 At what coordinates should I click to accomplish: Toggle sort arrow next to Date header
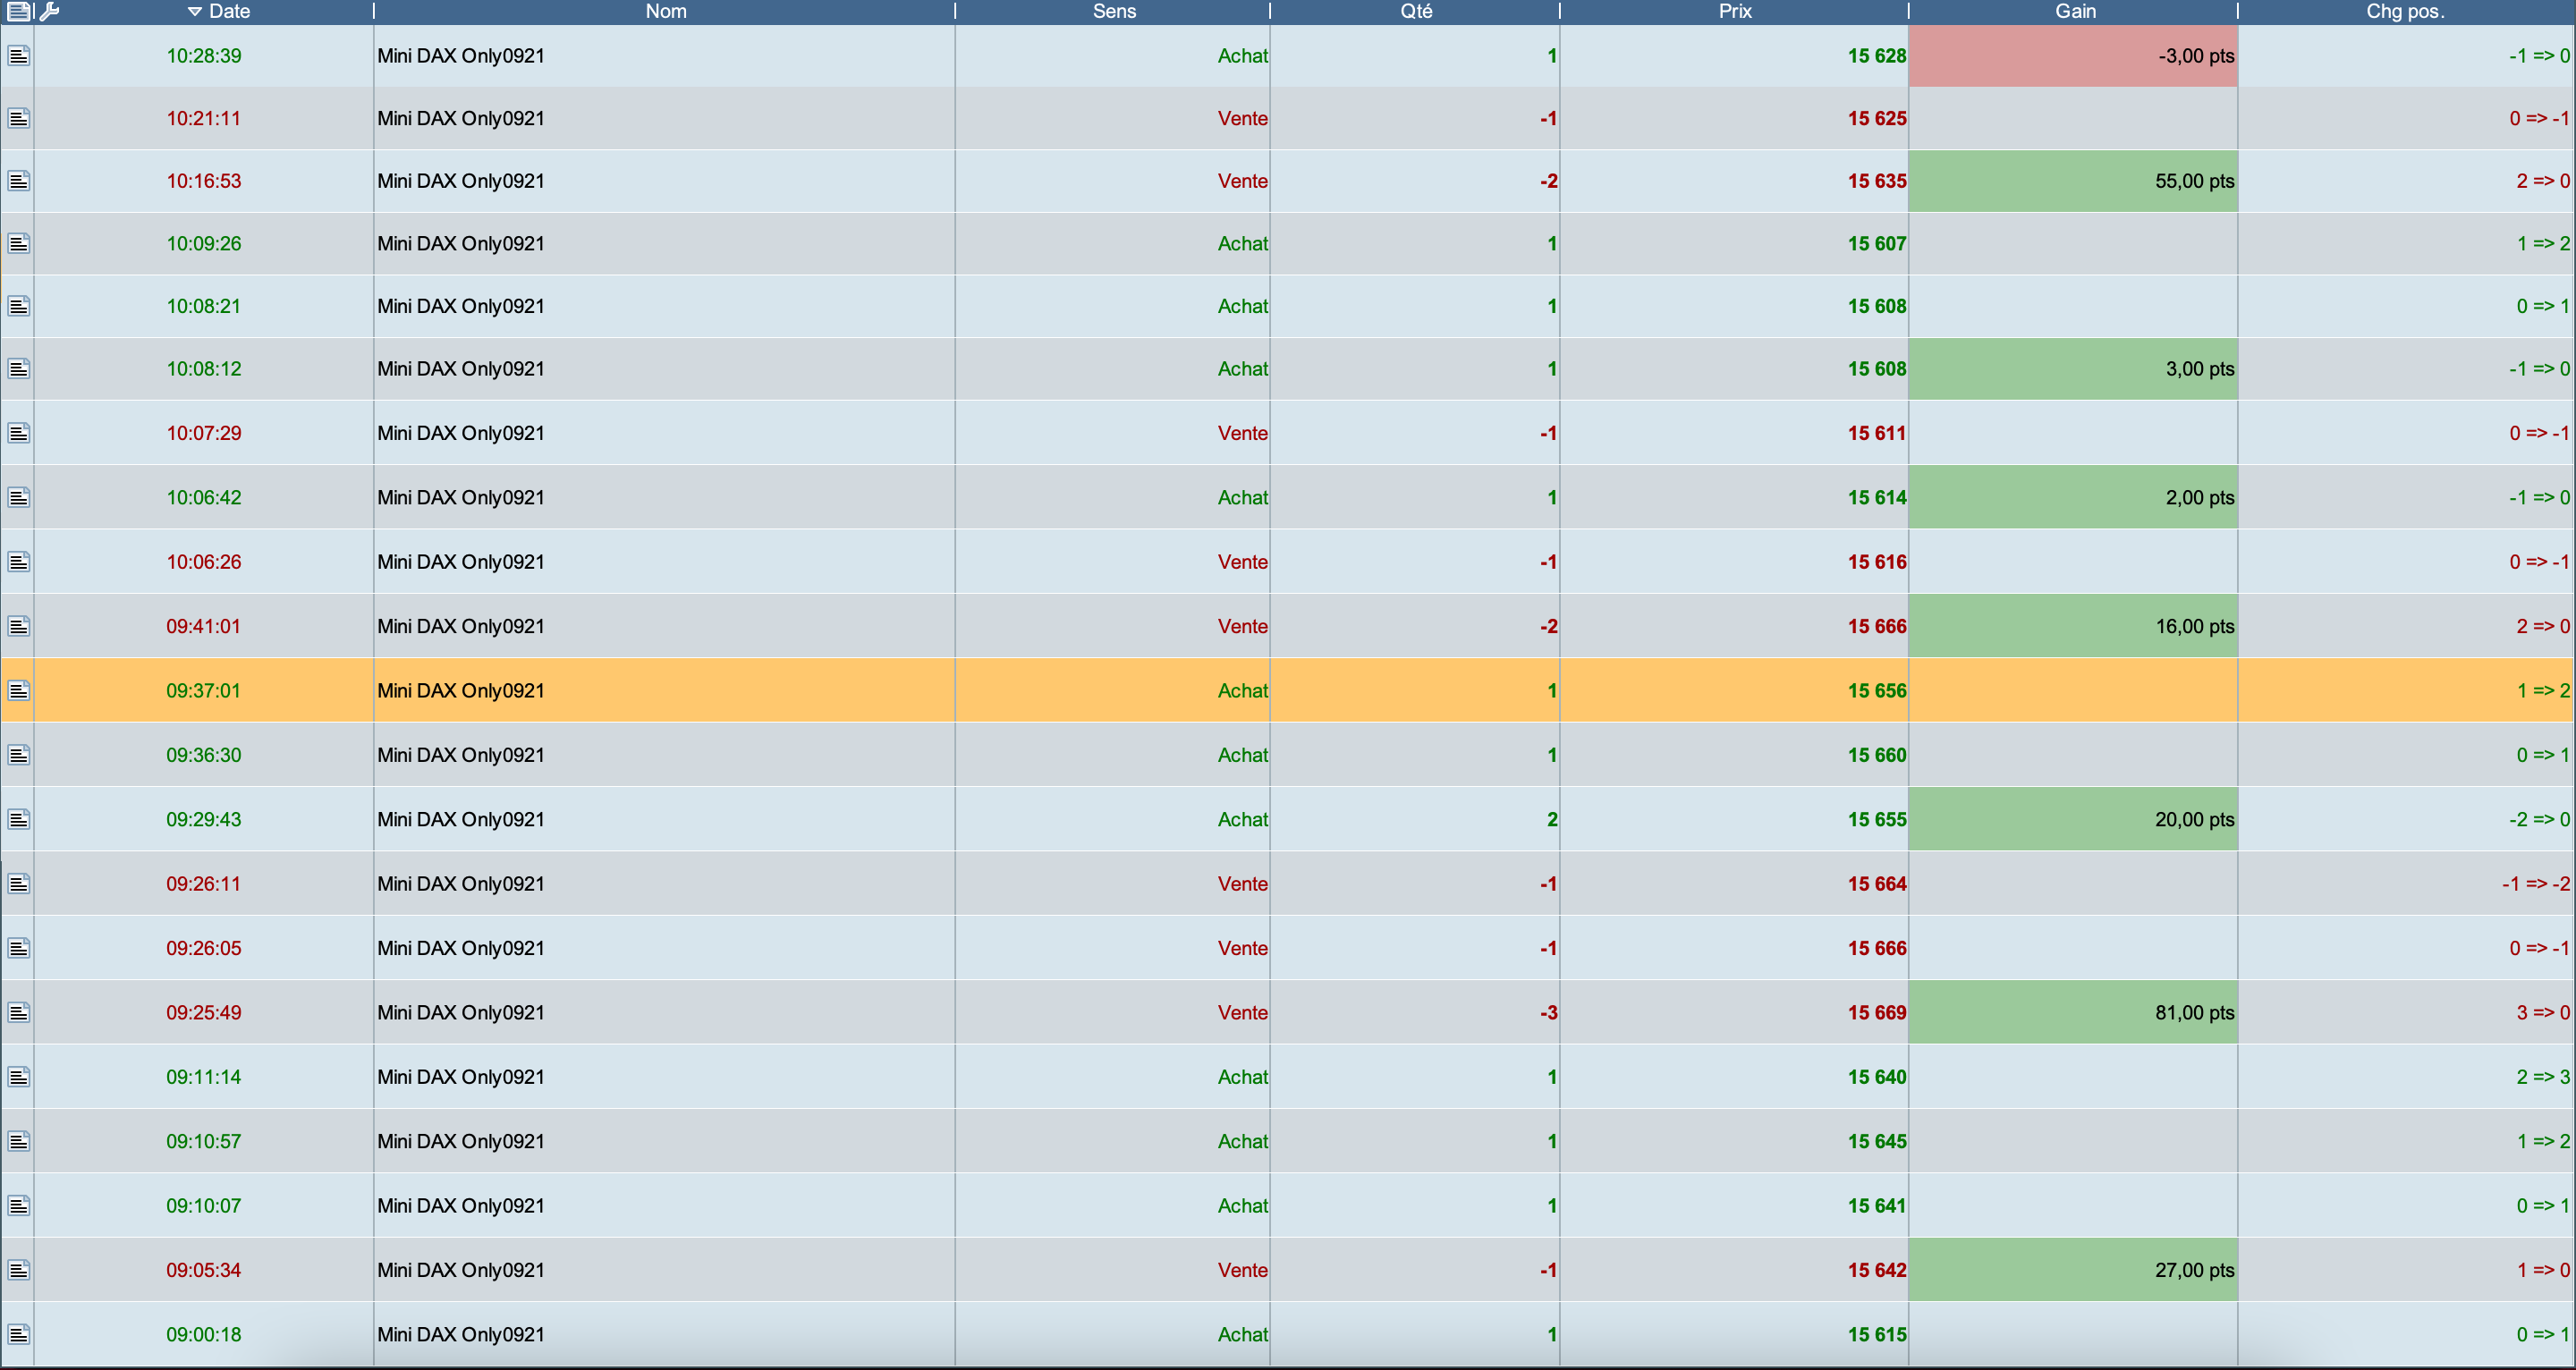(195, 12)
